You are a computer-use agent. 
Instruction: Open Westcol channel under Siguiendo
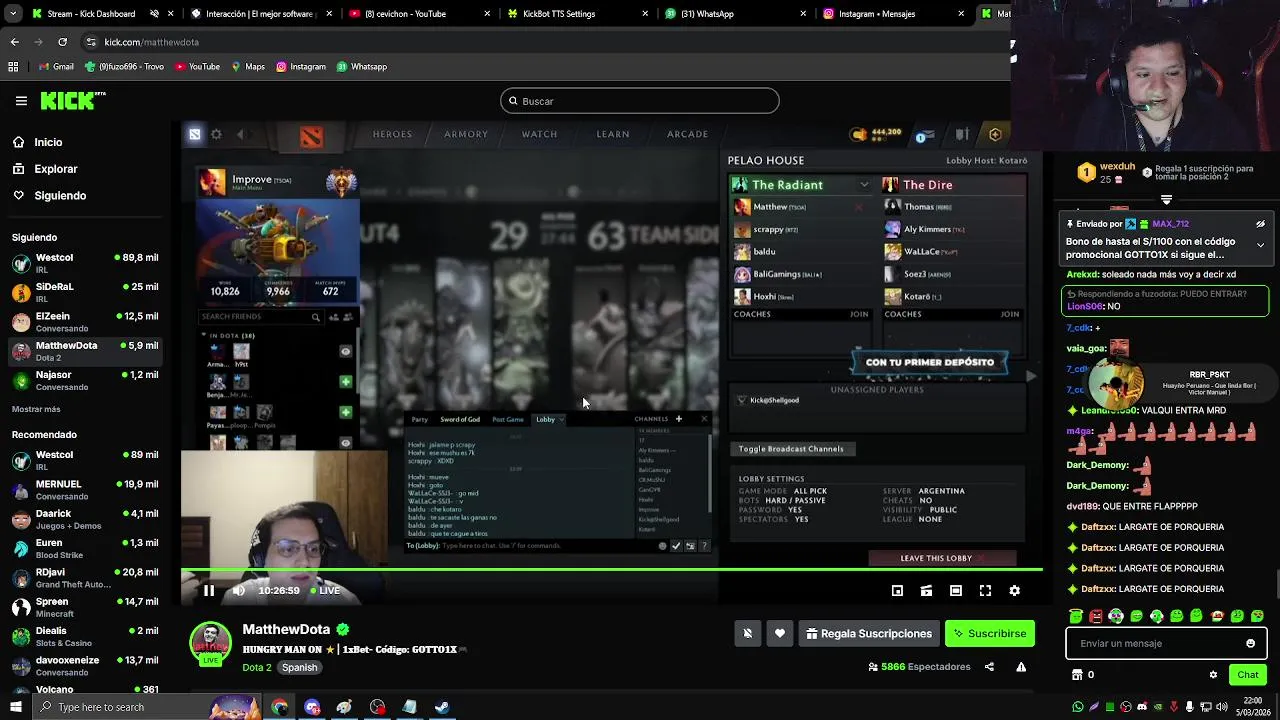(85, 263)
